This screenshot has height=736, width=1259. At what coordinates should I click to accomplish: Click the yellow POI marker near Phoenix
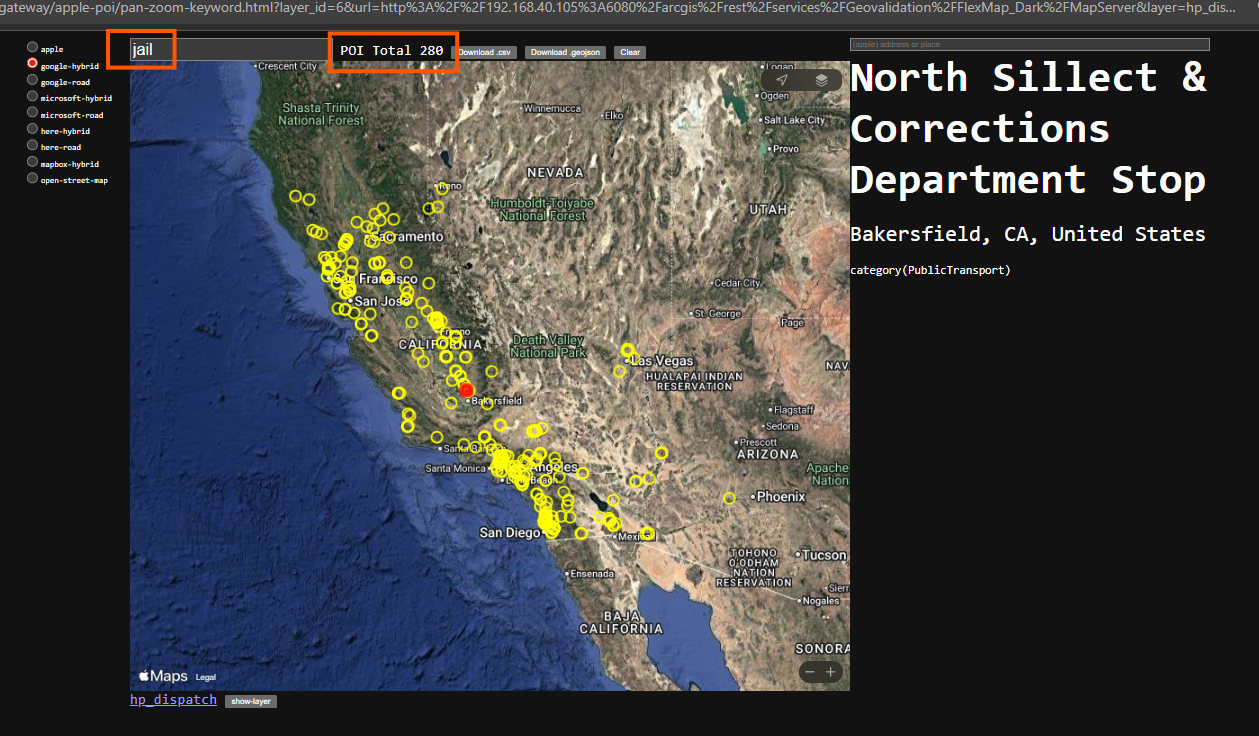[x=729, y=498]
